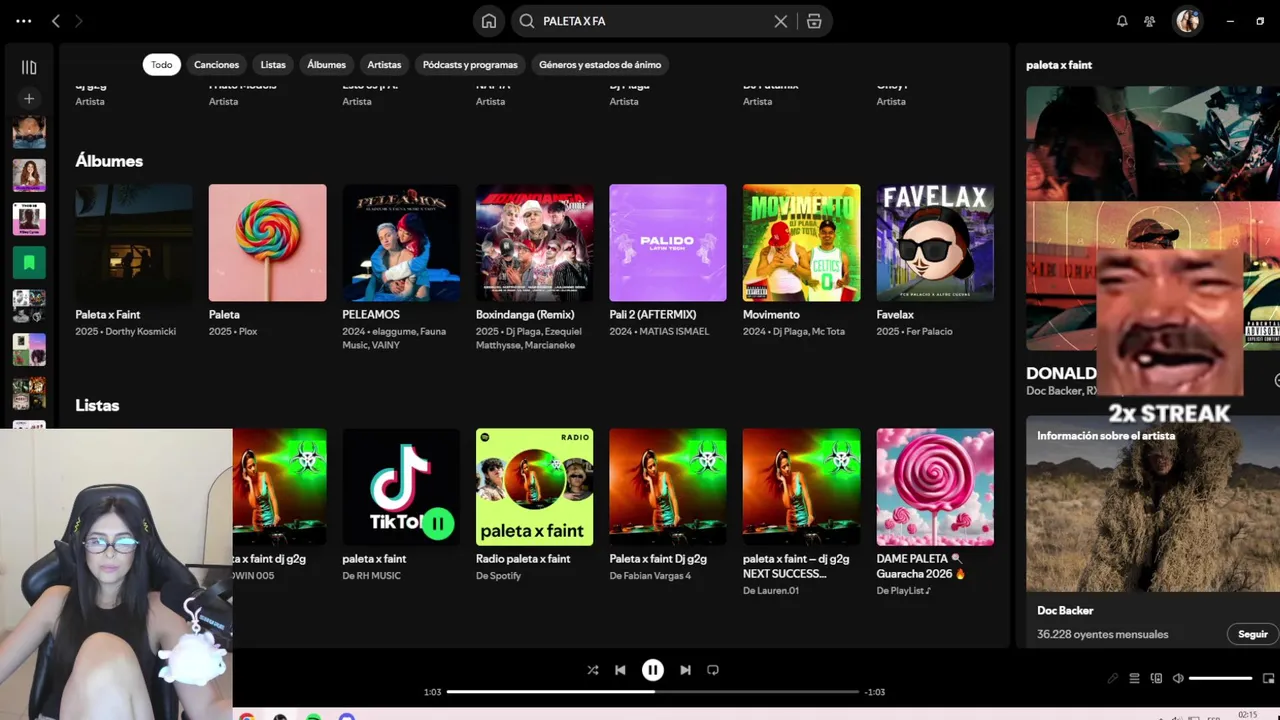The height and width of the screenshot is (720, 1280).
Task: Open the three-dots app menu
Action: click(x=24, y=20)
